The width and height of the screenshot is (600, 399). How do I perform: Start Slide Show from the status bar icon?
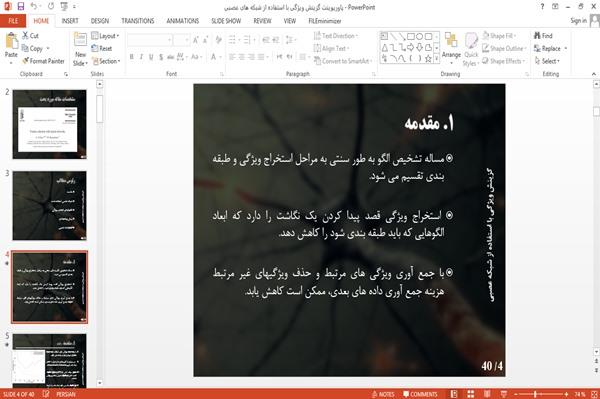tap(504, 394)
